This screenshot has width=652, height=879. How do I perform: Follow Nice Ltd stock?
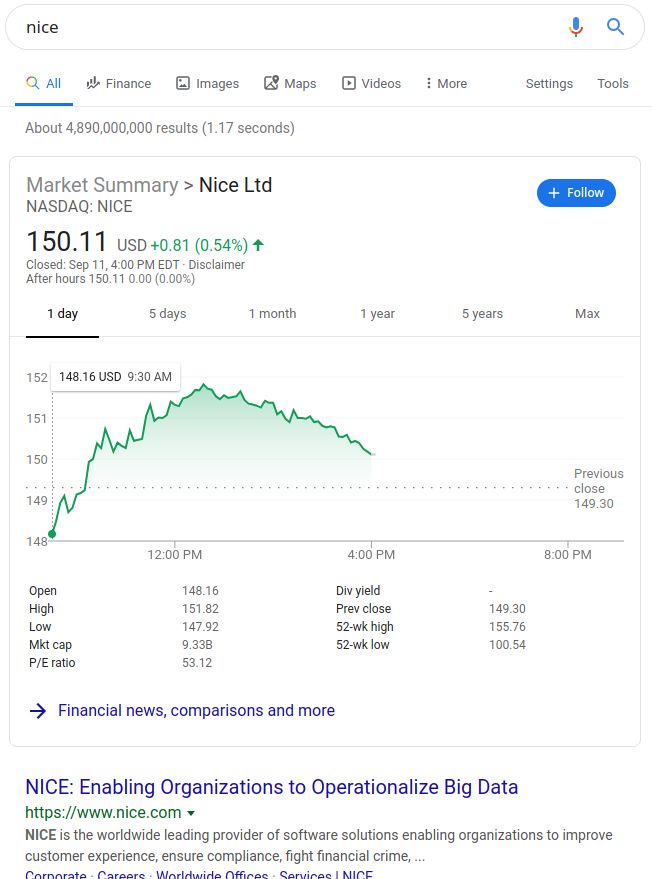tap(576, 193)
